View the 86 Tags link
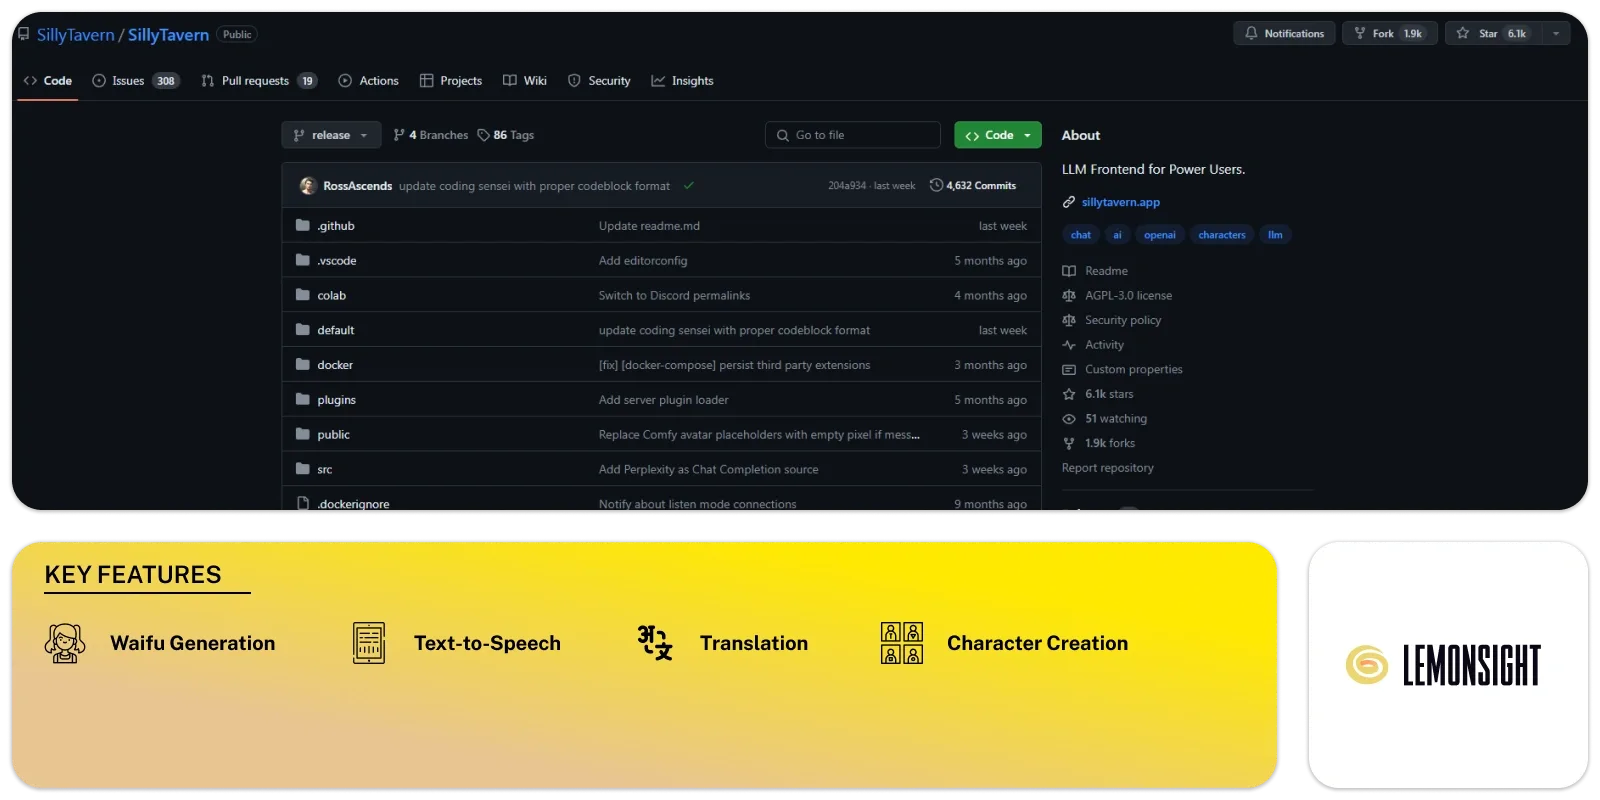This screenshot has width=1600, height=800. coord(506,135)
